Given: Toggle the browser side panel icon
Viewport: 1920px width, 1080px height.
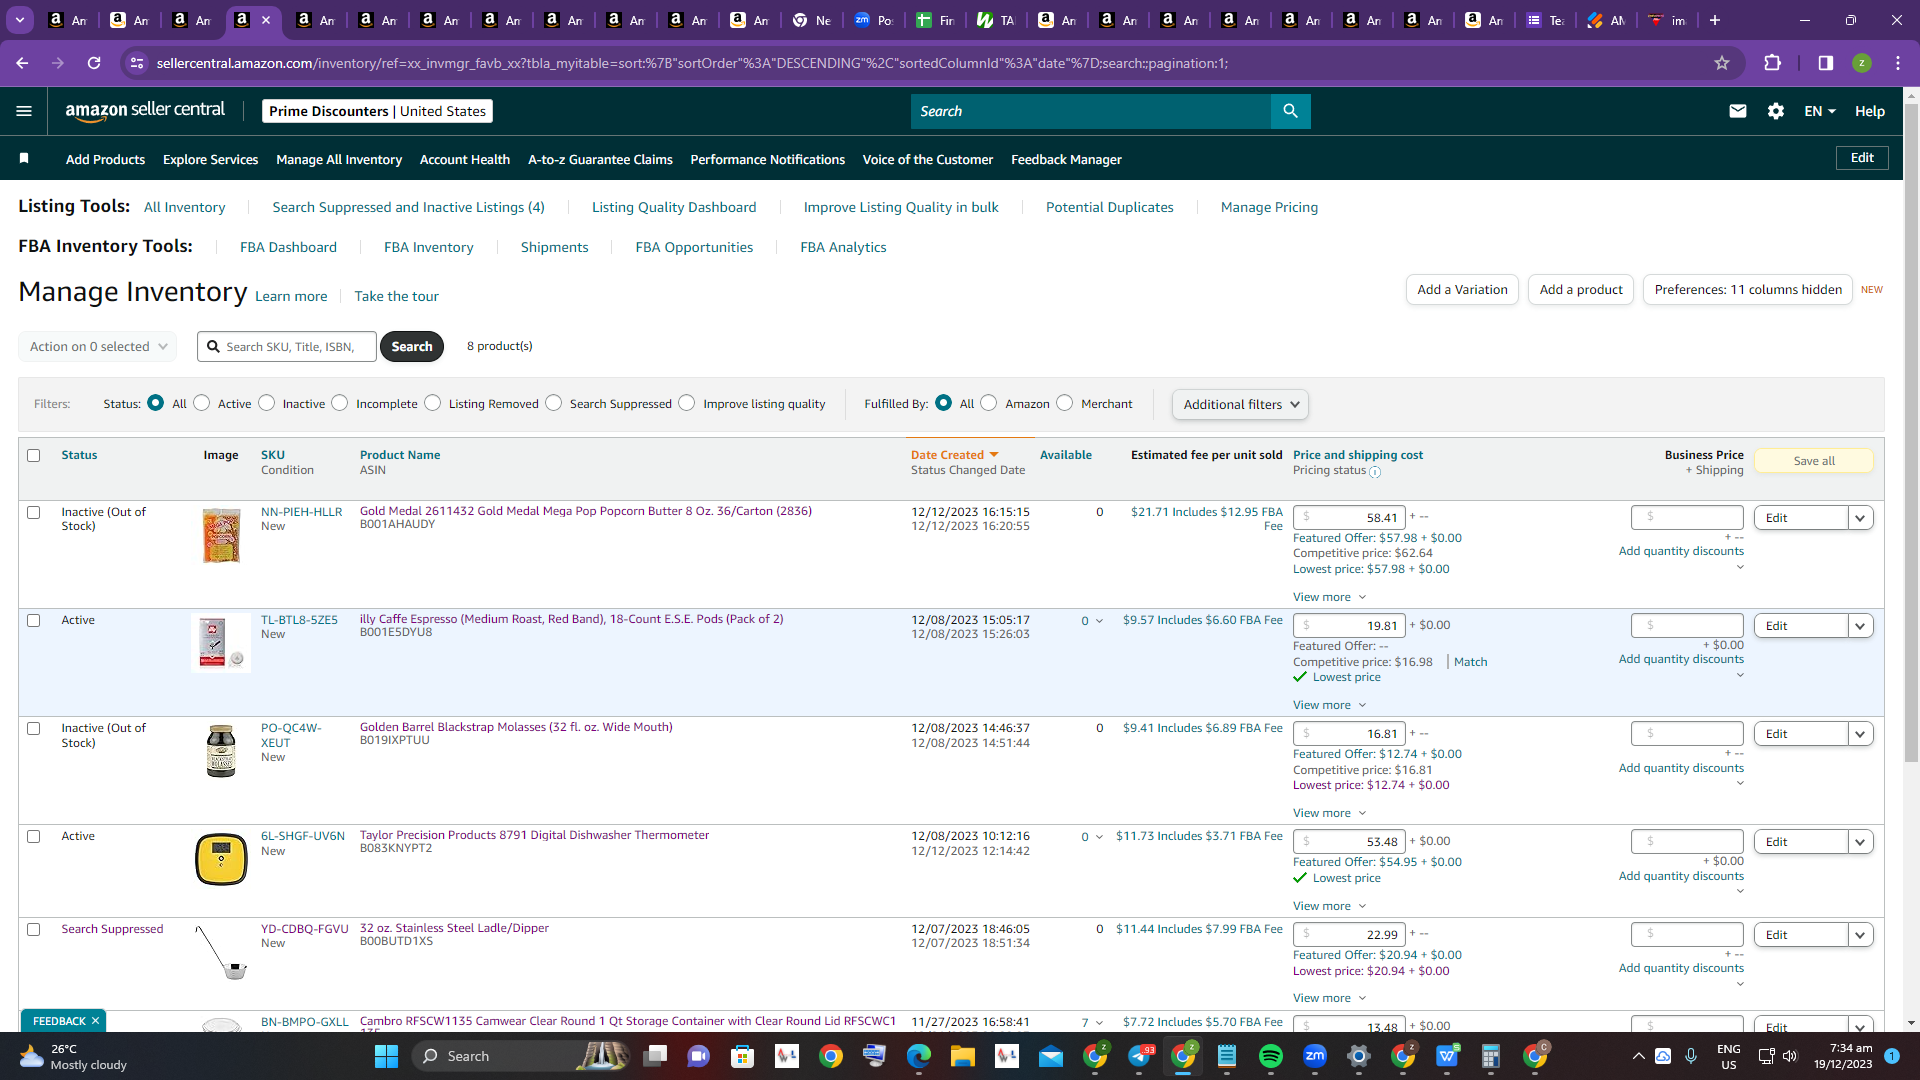Looking at the screenshot, I should 1825,63.
